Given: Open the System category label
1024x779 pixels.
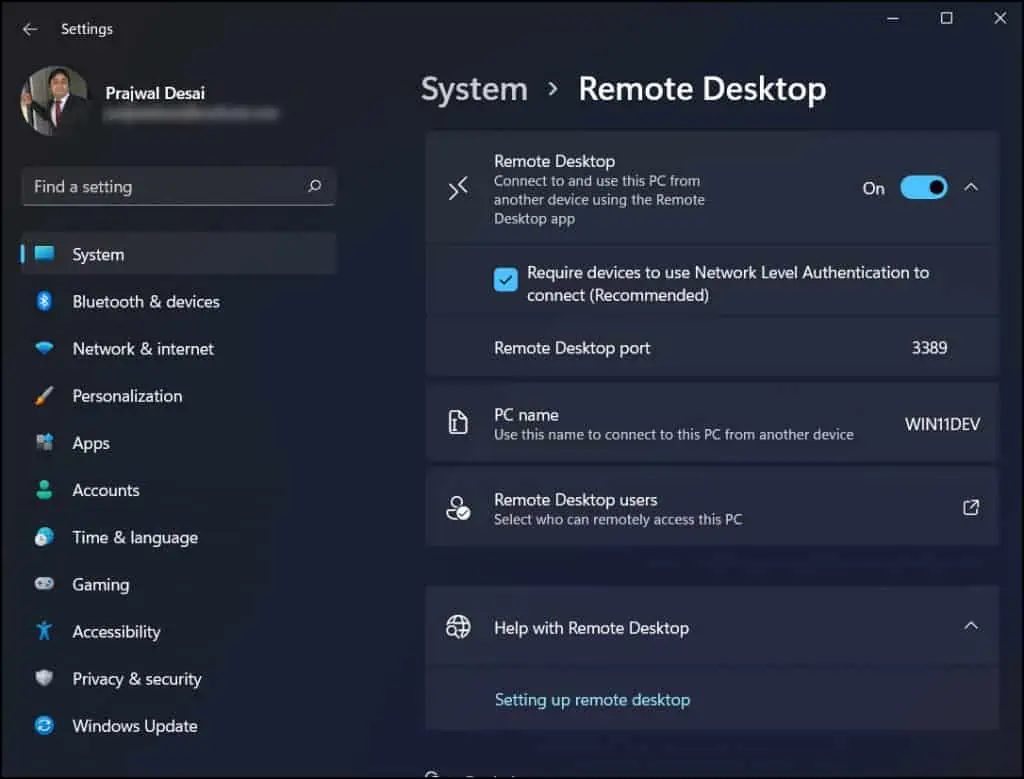Looking at the screenshot, I should coord(98,255).
